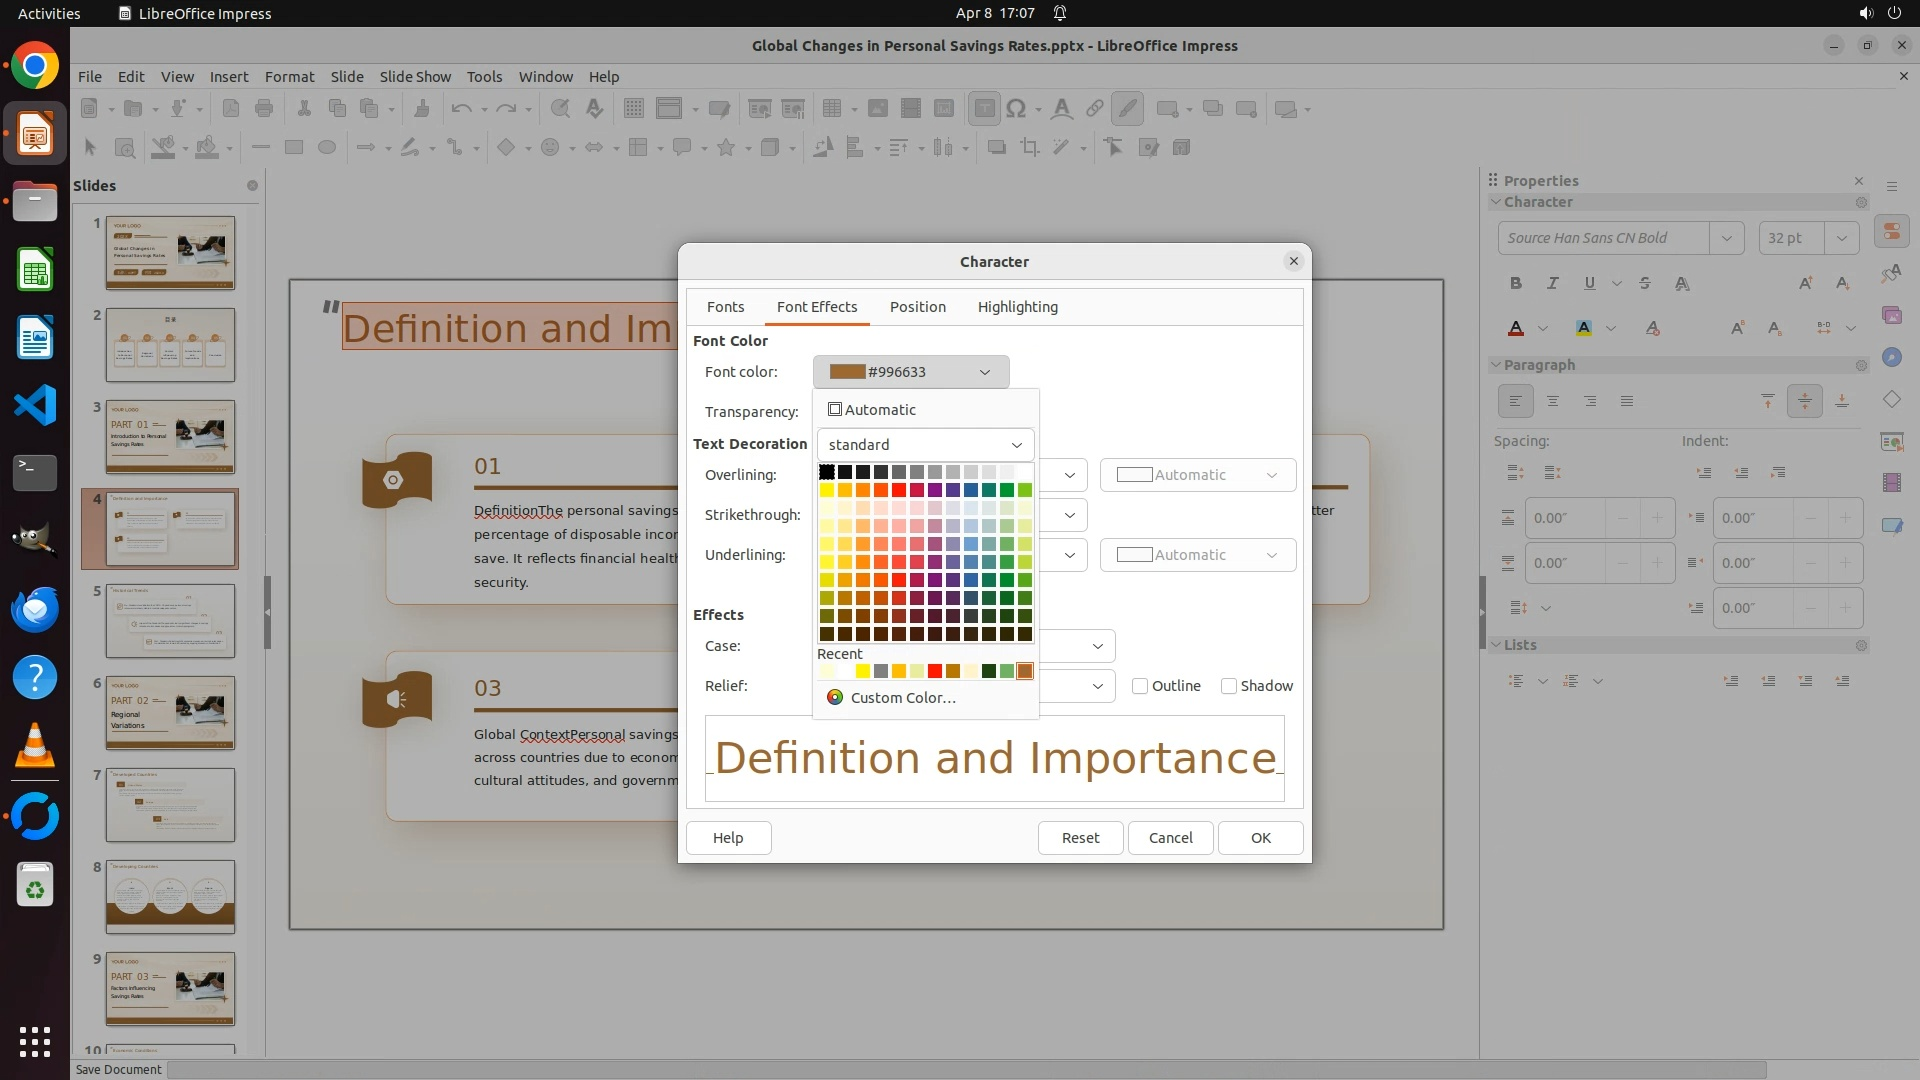
Task: Open VLC from the Ubuntu dock
Action: (x=35, y=745)
